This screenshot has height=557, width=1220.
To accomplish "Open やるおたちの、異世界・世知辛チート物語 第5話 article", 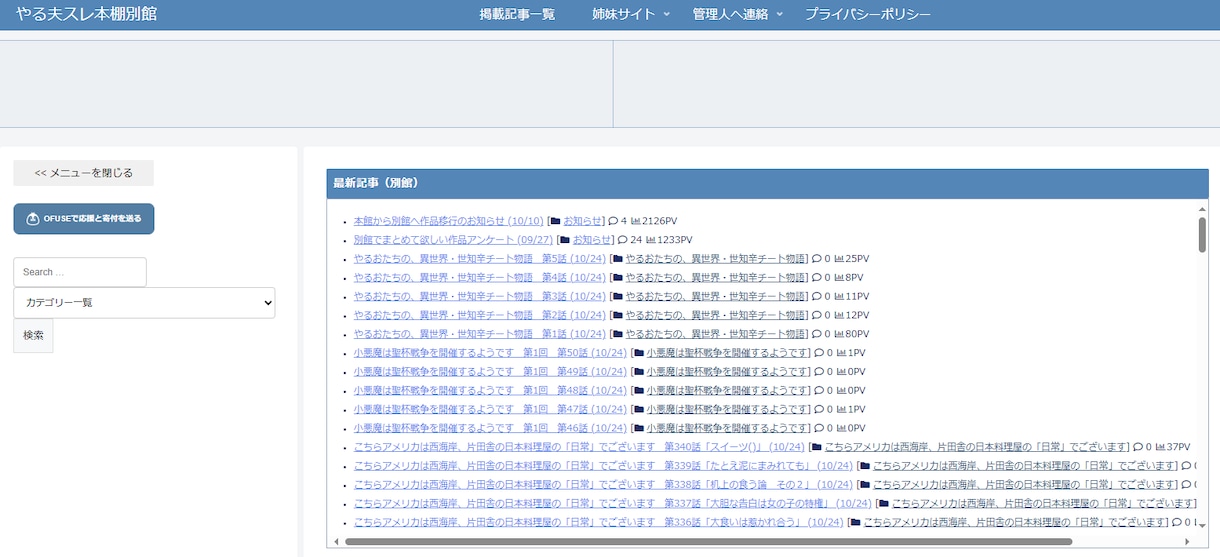I will pyautogui.click(x=479, y=259).
